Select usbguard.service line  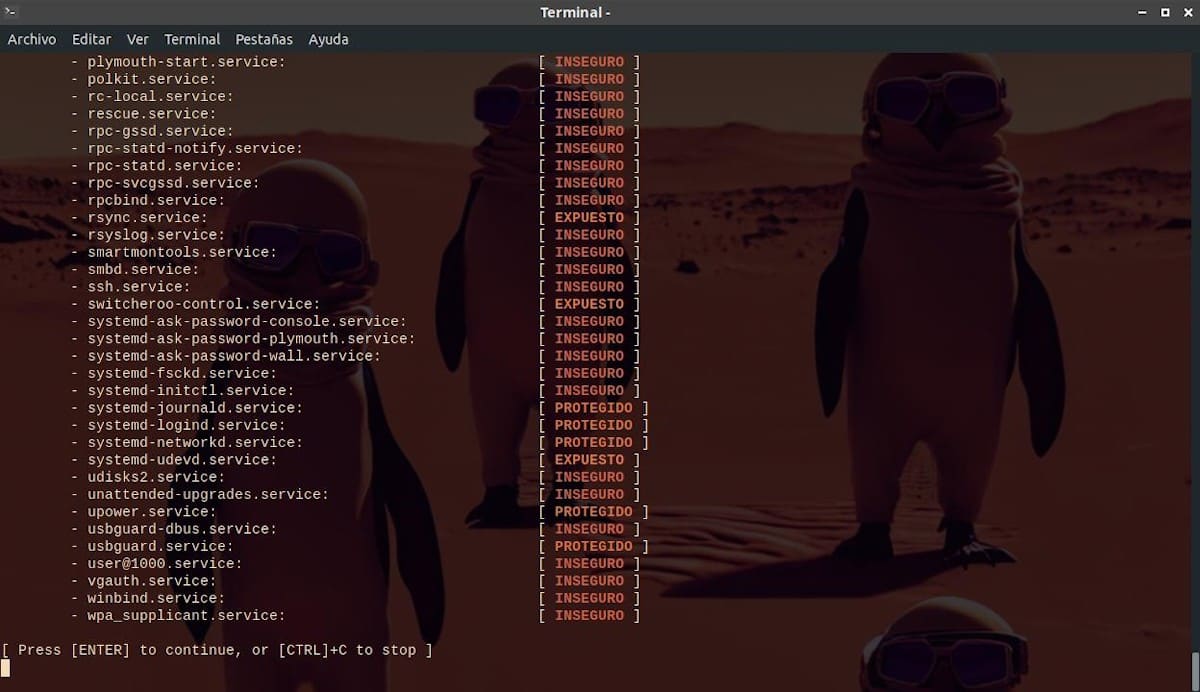360,546
